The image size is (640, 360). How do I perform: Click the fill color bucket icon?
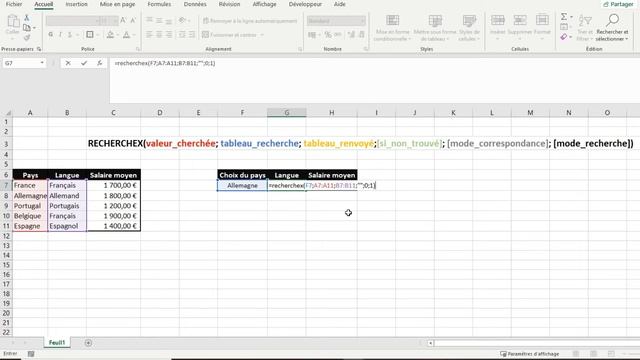point(110,35)
